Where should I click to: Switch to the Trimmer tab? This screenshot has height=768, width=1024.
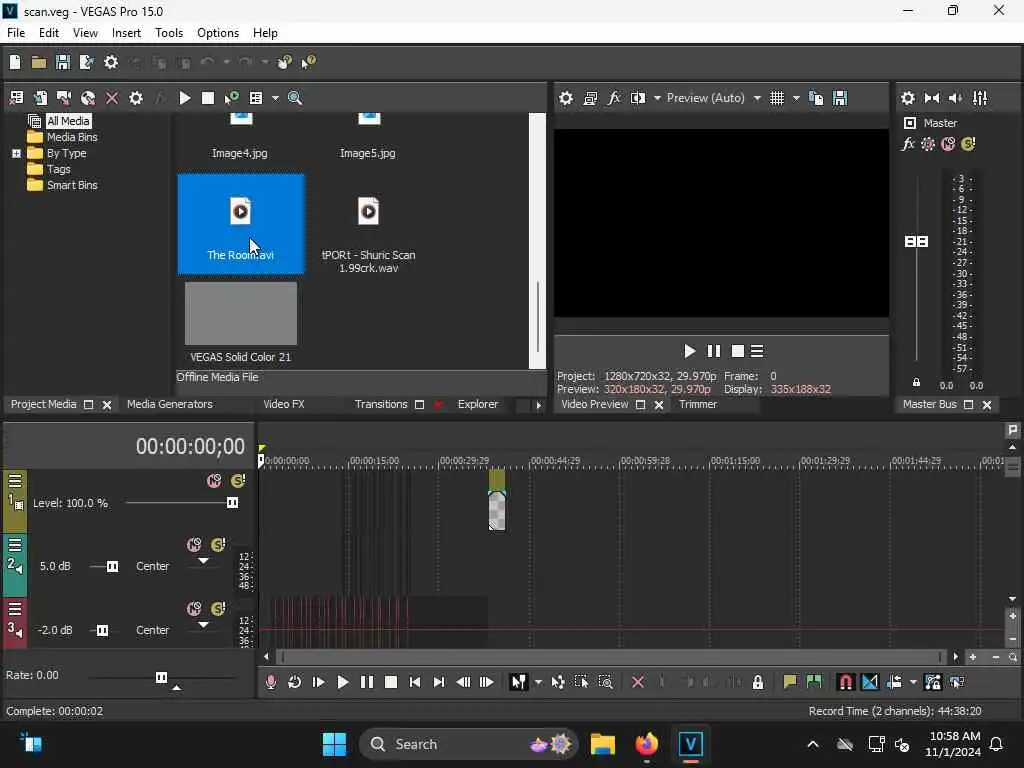tap(697, 404)
